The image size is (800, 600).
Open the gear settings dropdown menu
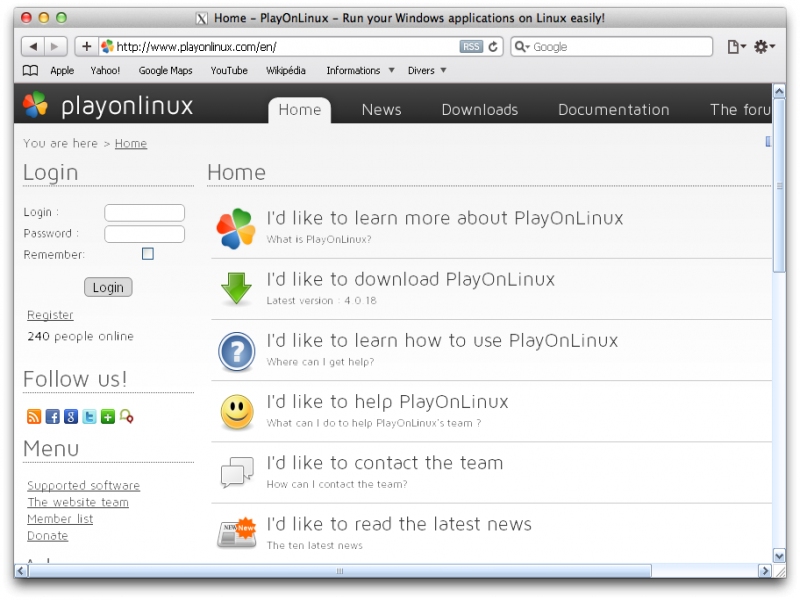765,47
